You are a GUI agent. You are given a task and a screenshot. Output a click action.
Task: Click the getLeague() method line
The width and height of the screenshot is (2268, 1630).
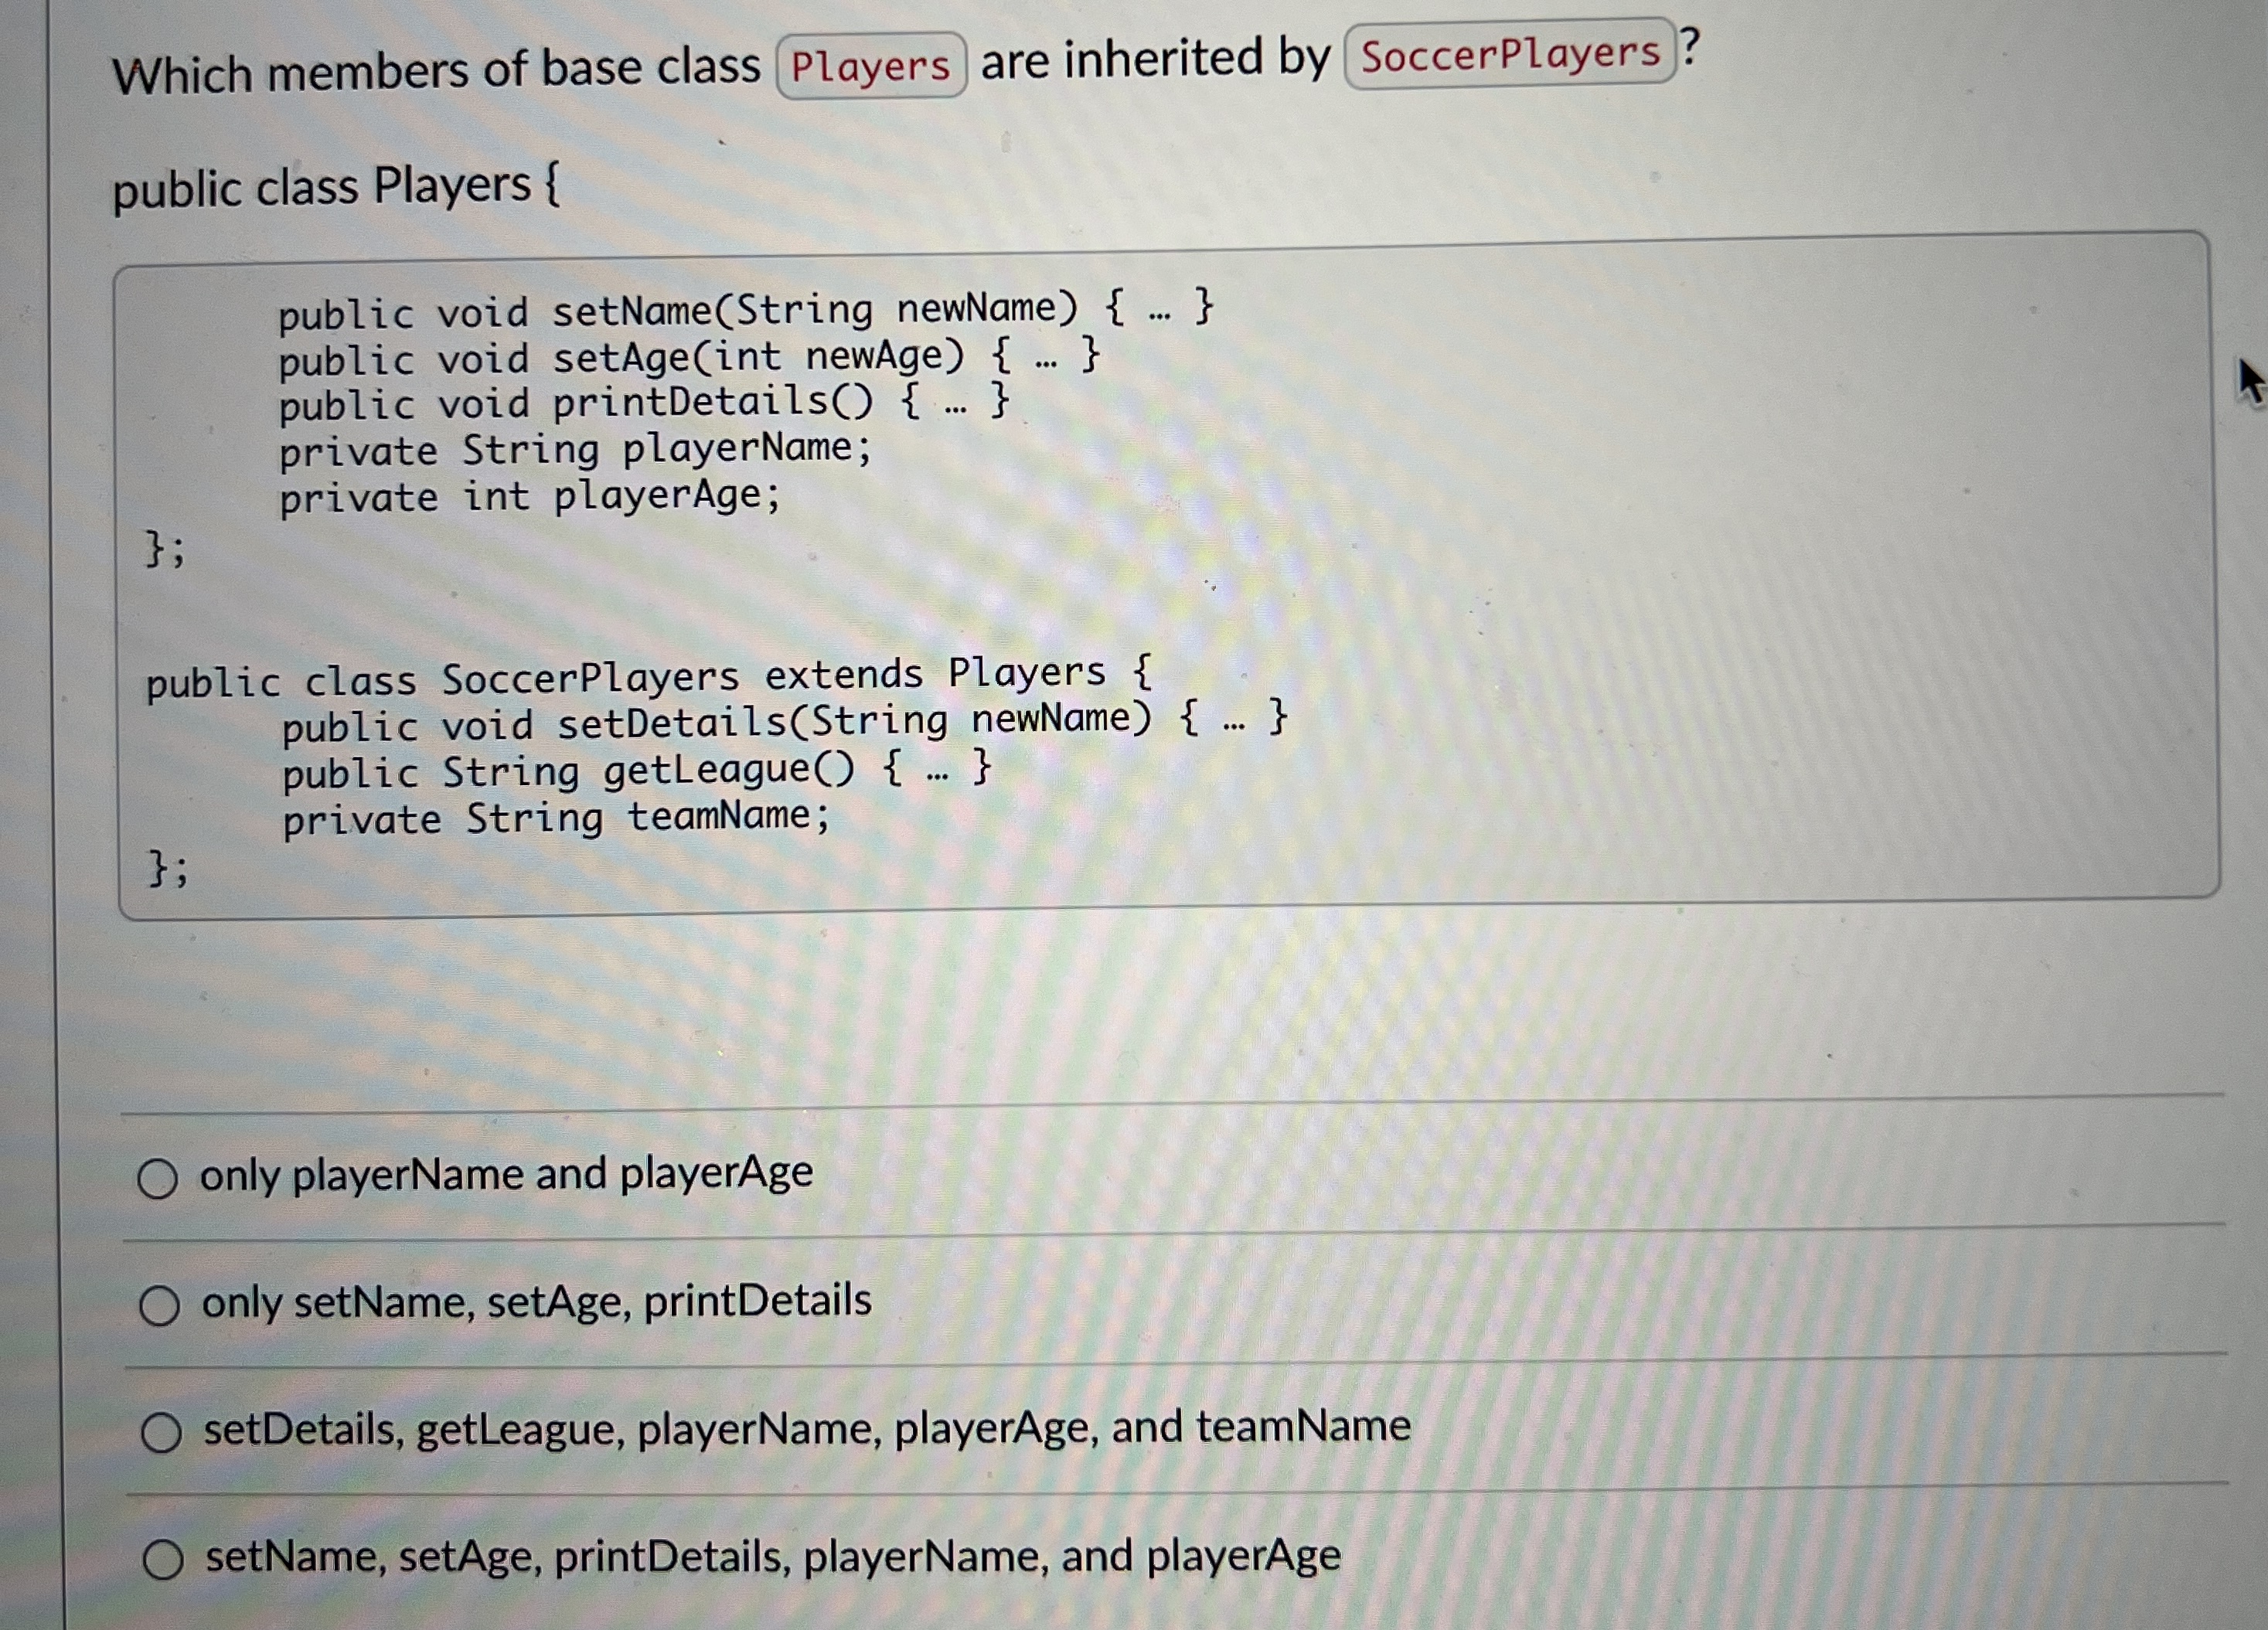[636, 770]
